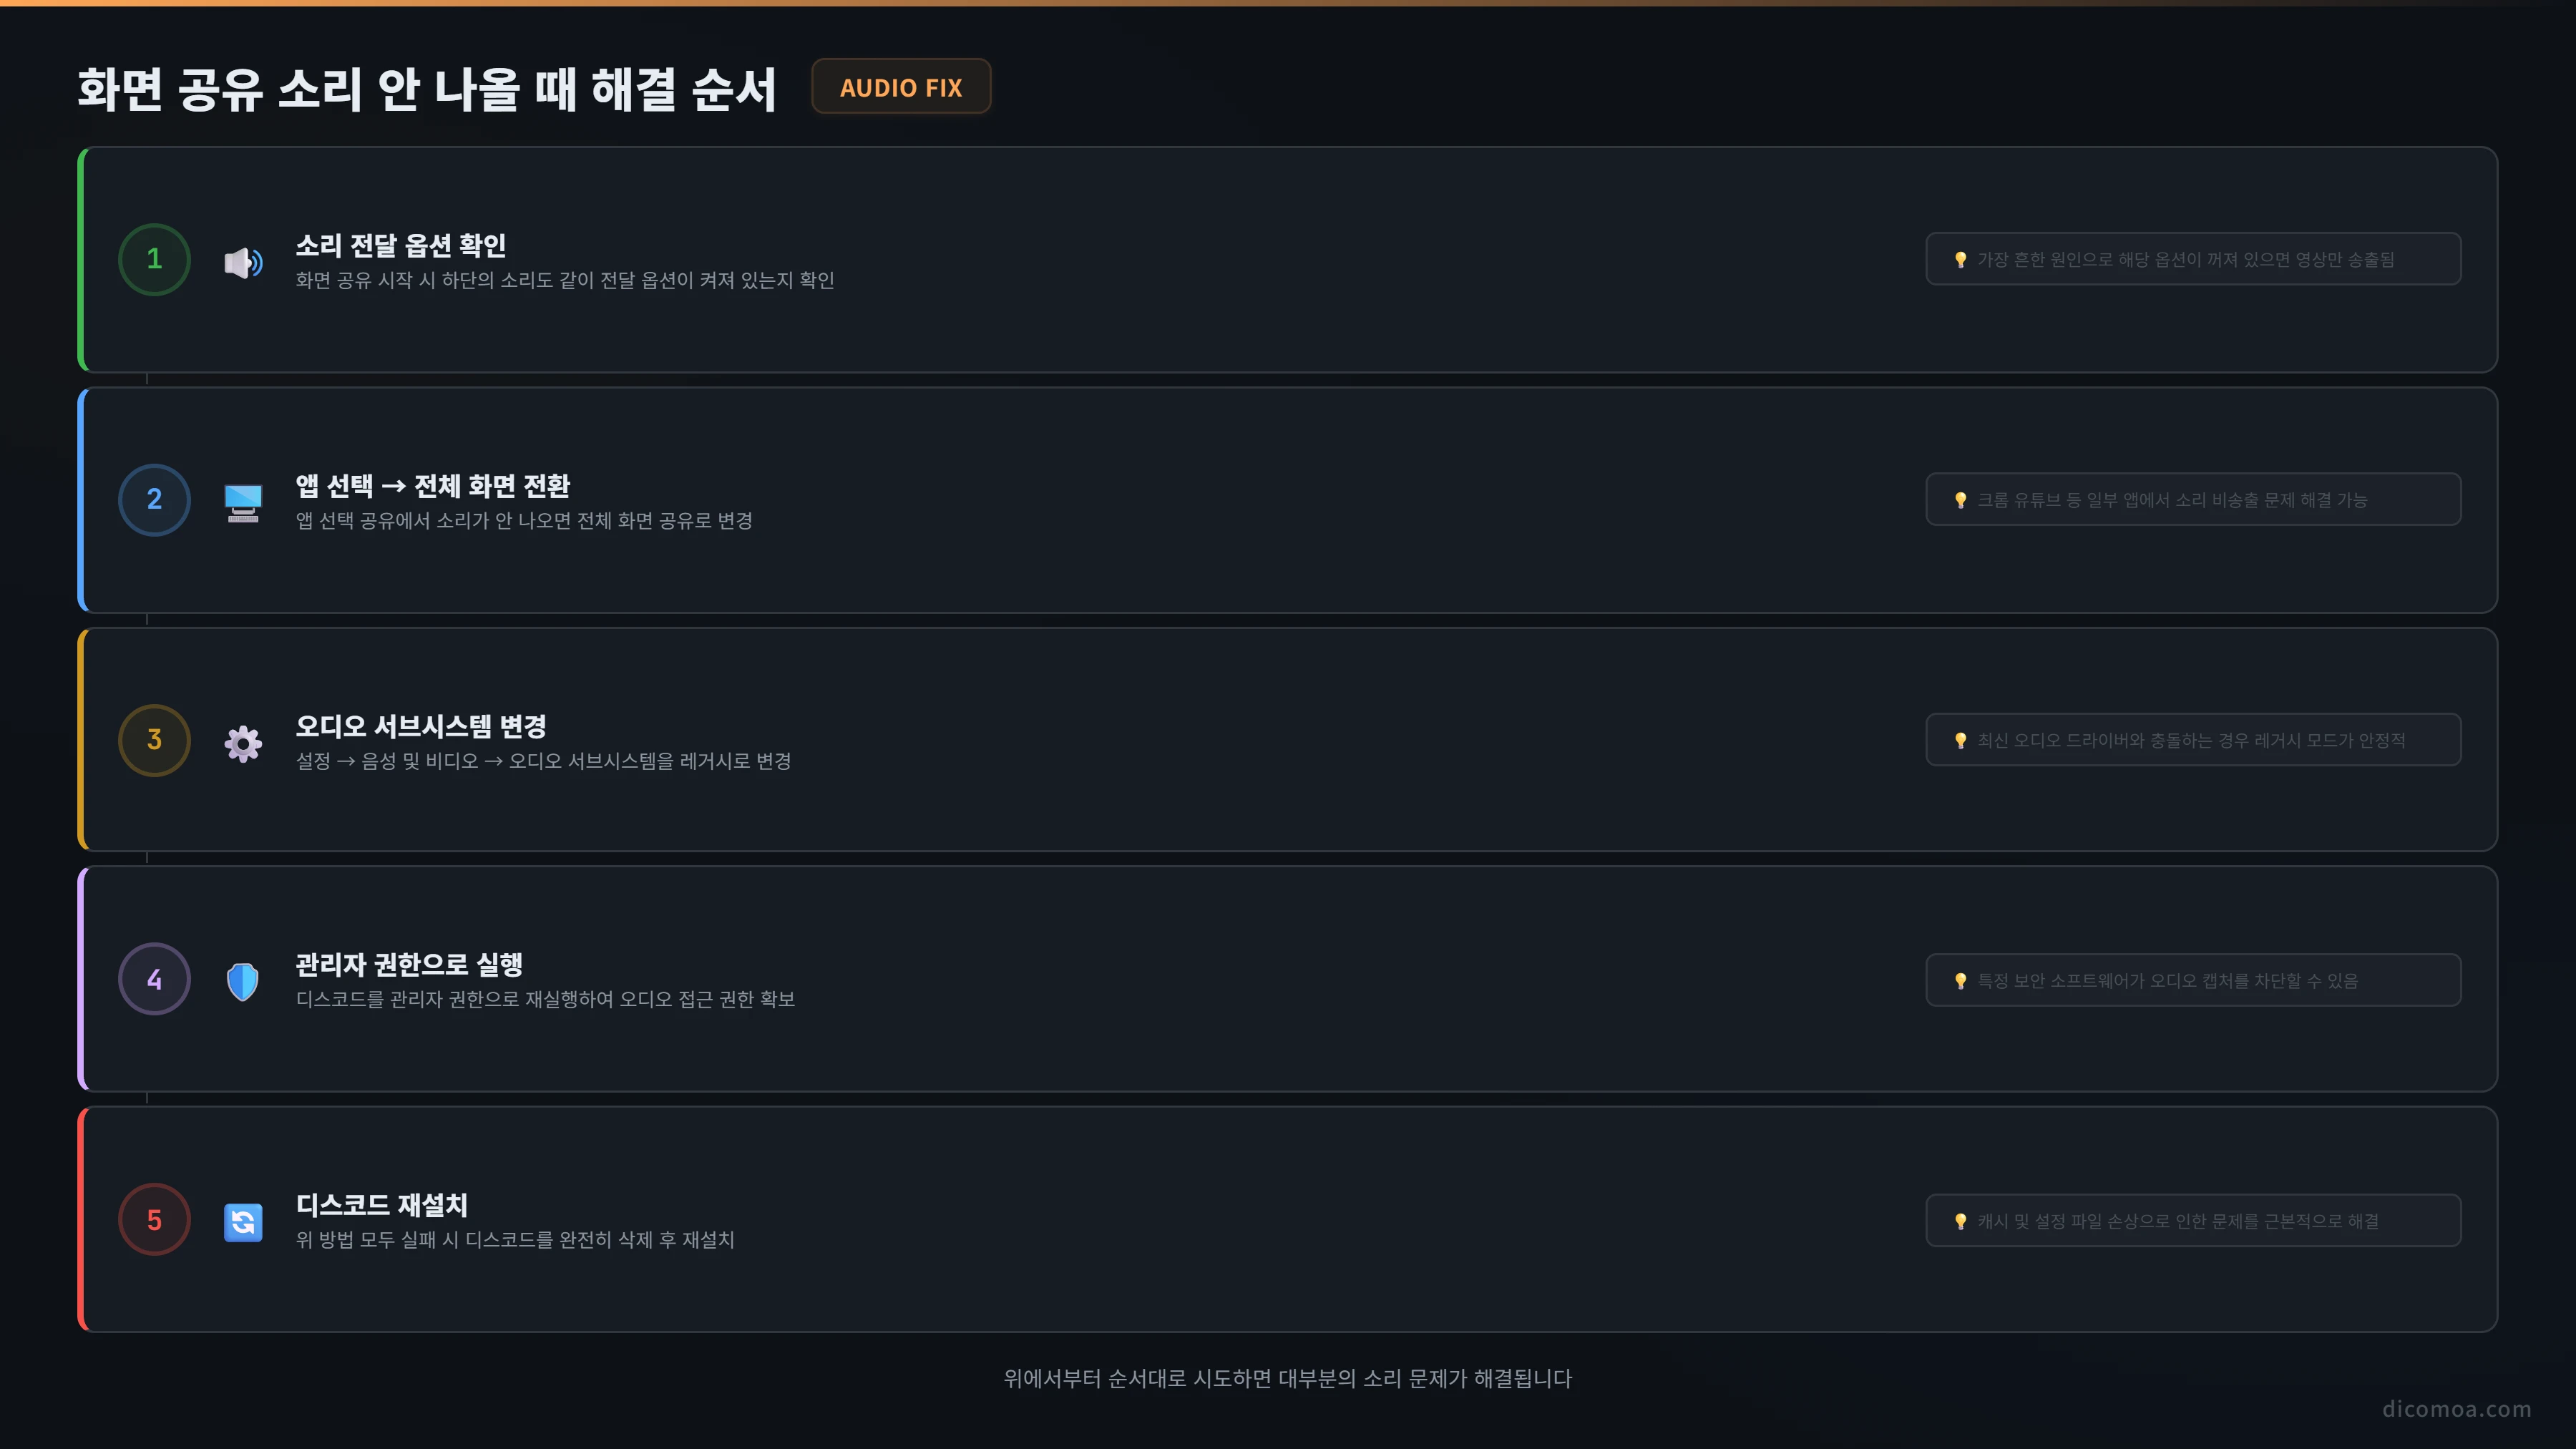
Task: Click the tip box about 레거시 모드
Action: click(x=2193, y=740)
